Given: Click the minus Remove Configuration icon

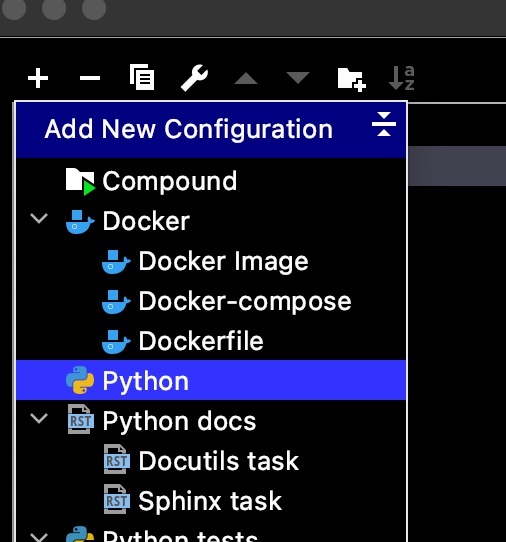Looking at the screenshot, I should click(x=90, y=78).
